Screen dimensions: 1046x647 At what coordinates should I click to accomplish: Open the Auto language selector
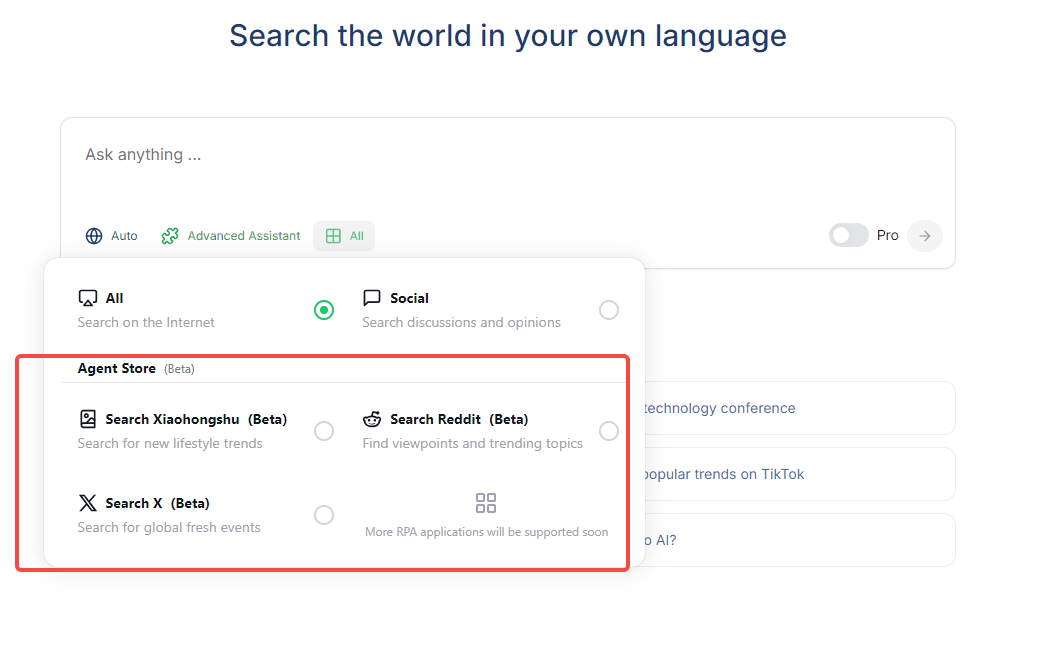click(x=111, y=236)
